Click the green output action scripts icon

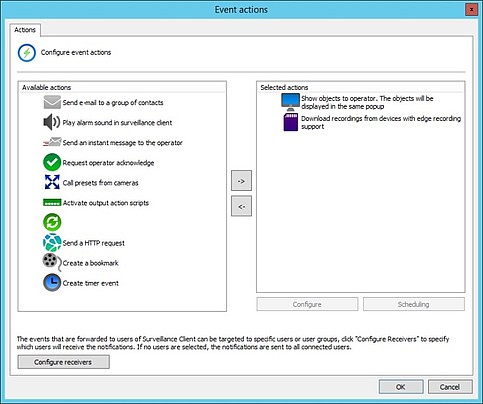tap(52, 202)
